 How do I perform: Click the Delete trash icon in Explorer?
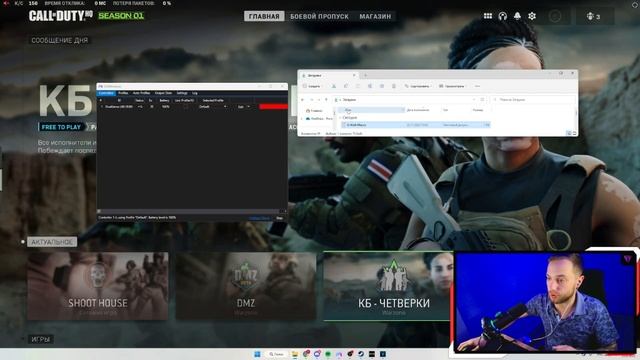click(x=394, y=86)
